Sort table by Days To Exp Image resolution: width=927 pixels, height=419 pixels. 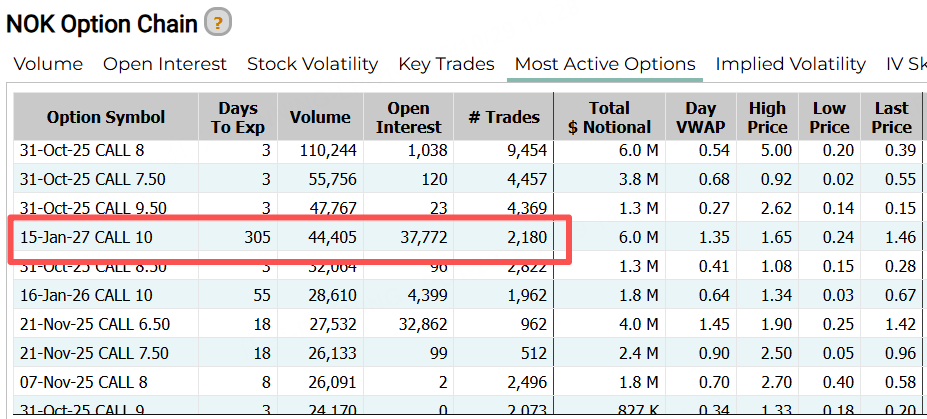[237, 117]
